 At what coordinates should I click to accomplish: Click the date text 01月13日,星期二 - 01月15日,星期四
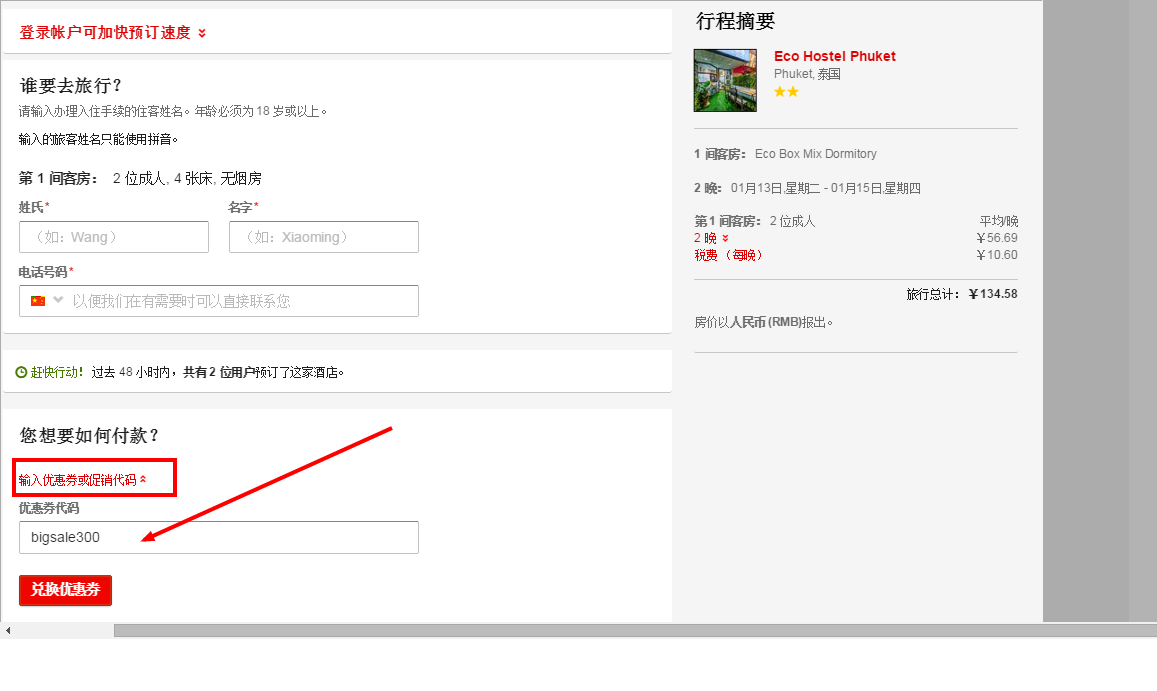826,188
